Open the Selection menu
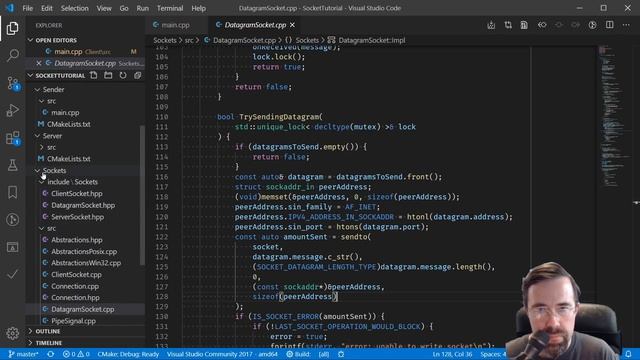Screen dimensions: 640x360 (x=75, y=8)
